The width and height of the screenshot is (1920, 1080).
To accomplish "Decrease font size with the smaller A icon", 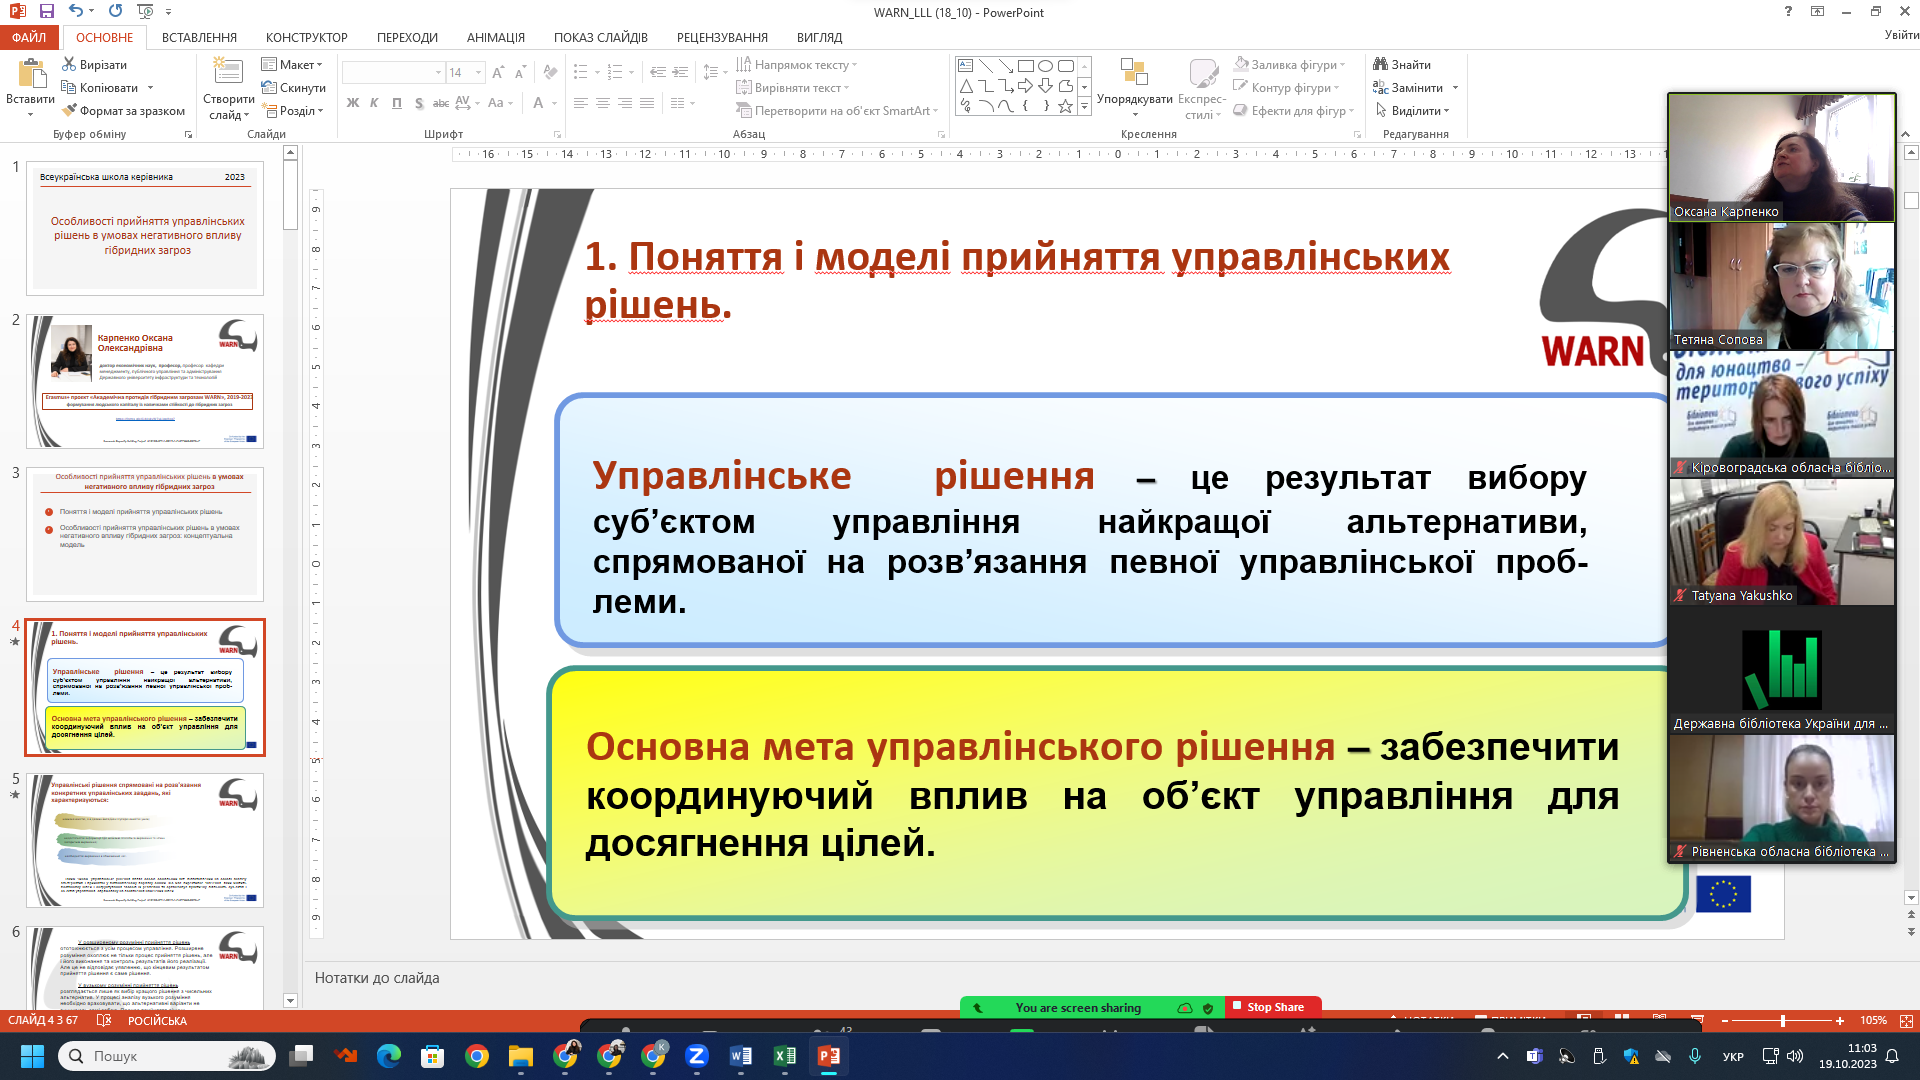I will 520,73.
